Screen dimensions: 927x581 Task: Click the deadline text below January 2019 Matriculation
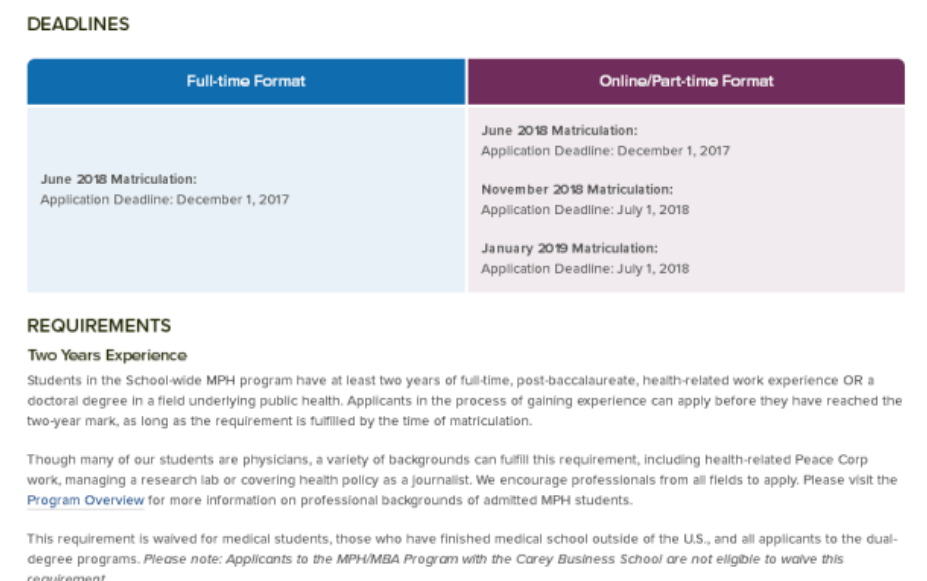pos(585,268)
